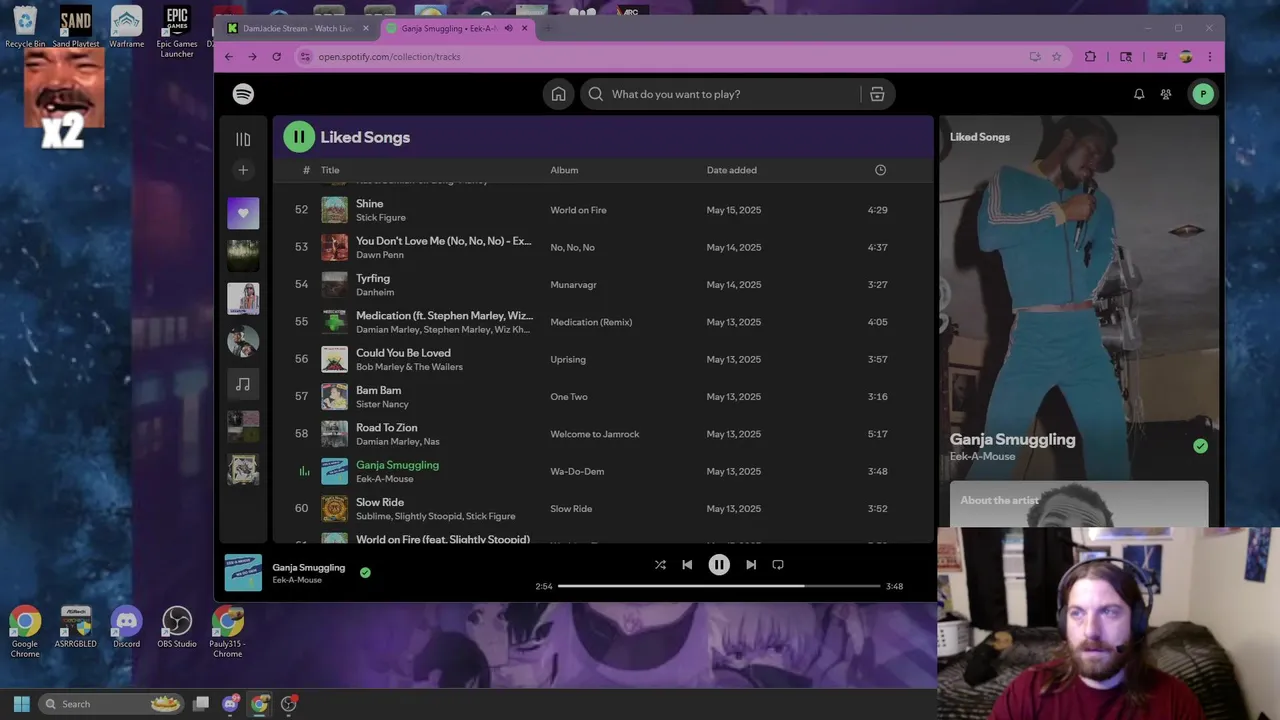Click Dawn Penn artist link
The image size is (1280, 720).
point(380,255)
